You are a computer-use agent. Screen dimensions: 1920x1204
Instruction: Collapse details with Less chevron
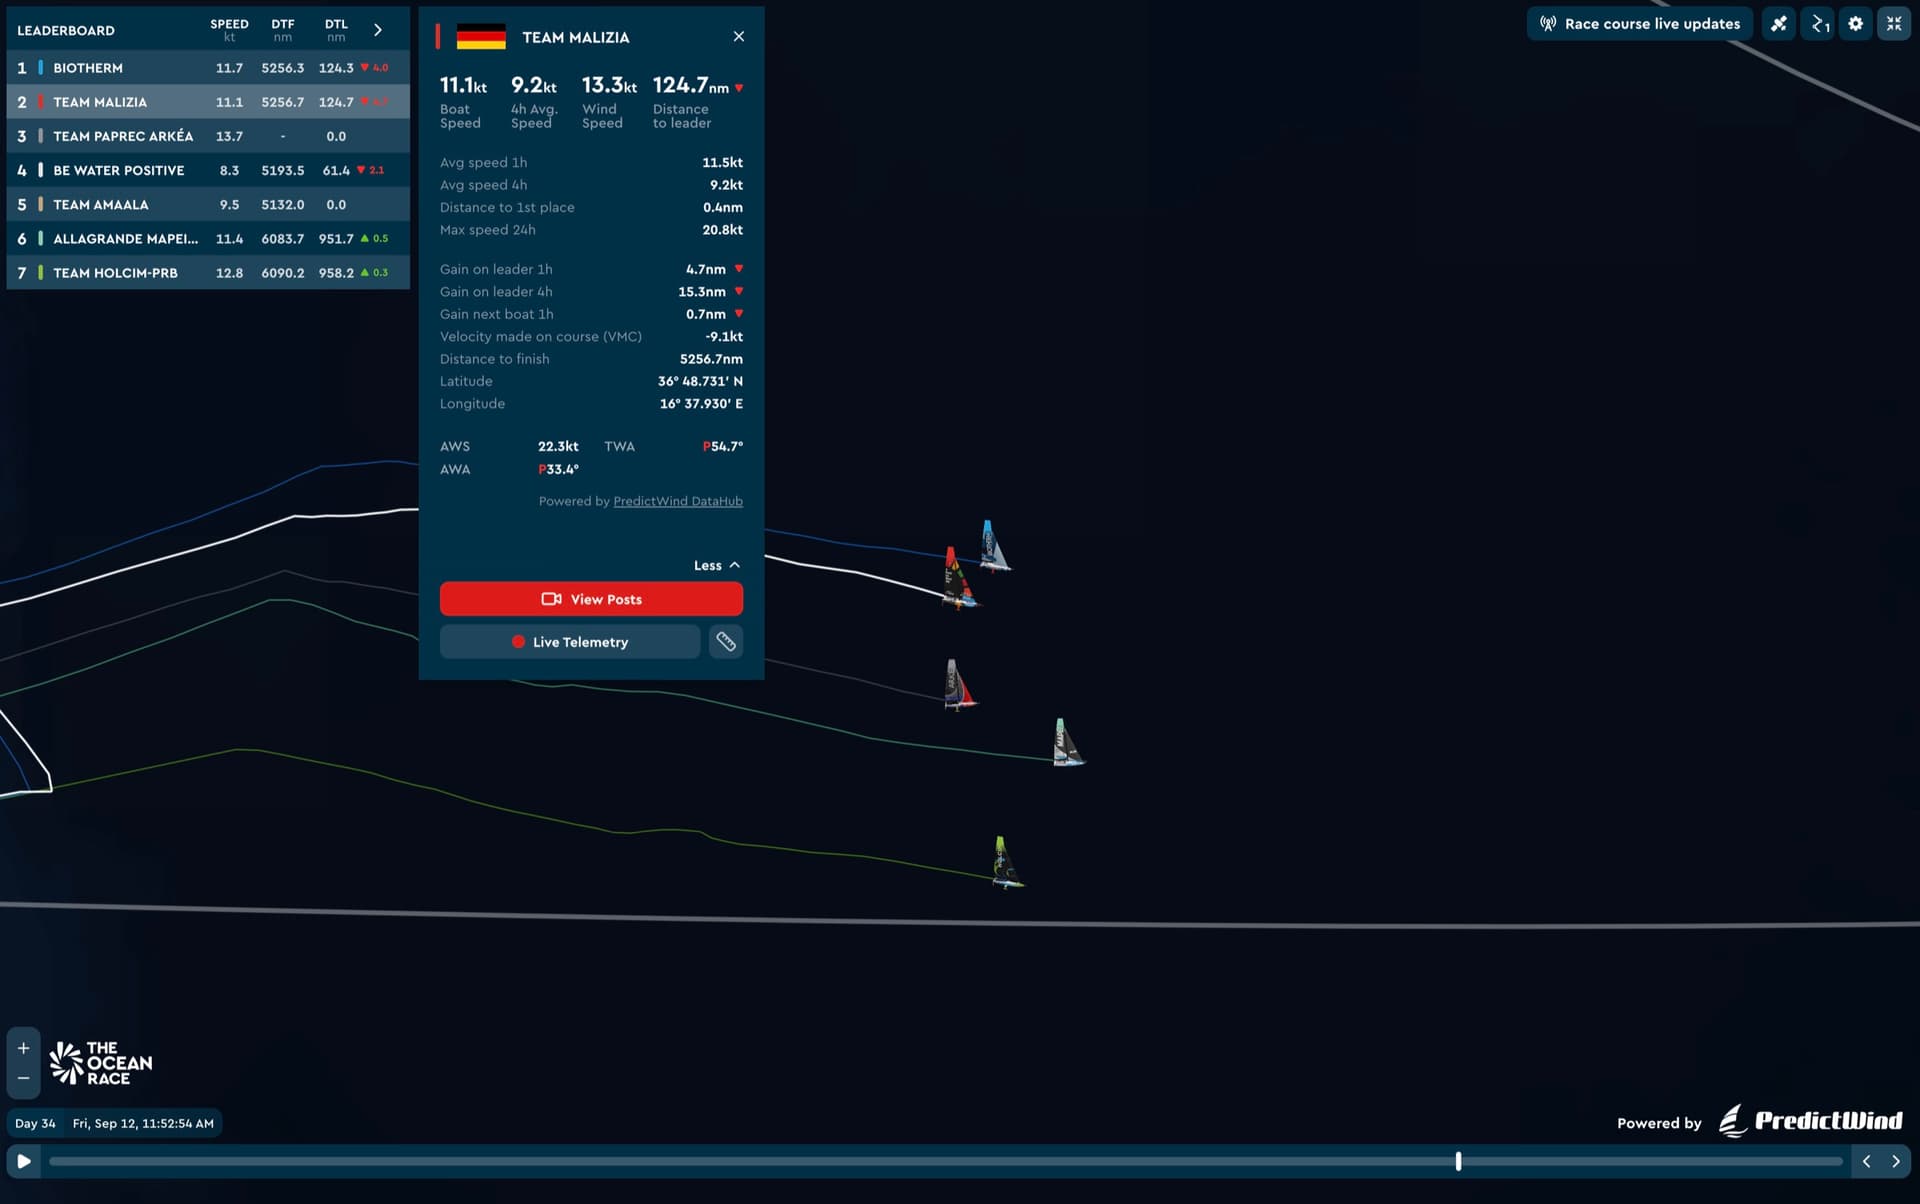tap(717, 565)
